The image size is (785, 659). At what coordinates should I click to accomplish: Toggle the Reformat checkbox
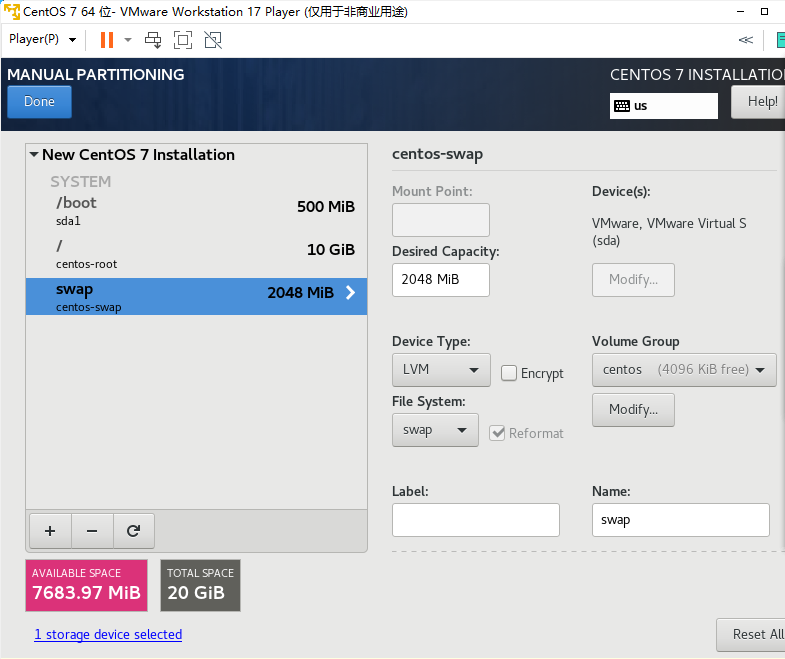497,433
